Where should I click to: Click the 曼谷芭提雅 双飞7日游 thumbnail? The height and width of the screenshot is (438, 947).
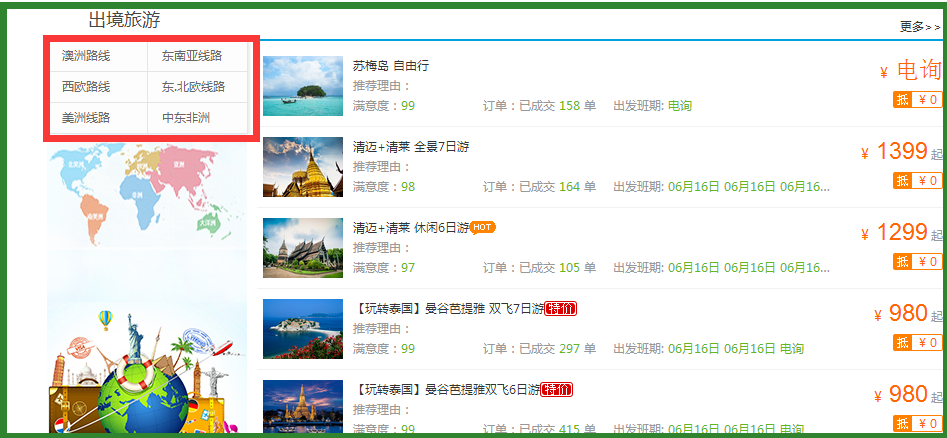(x=302, y=329)
